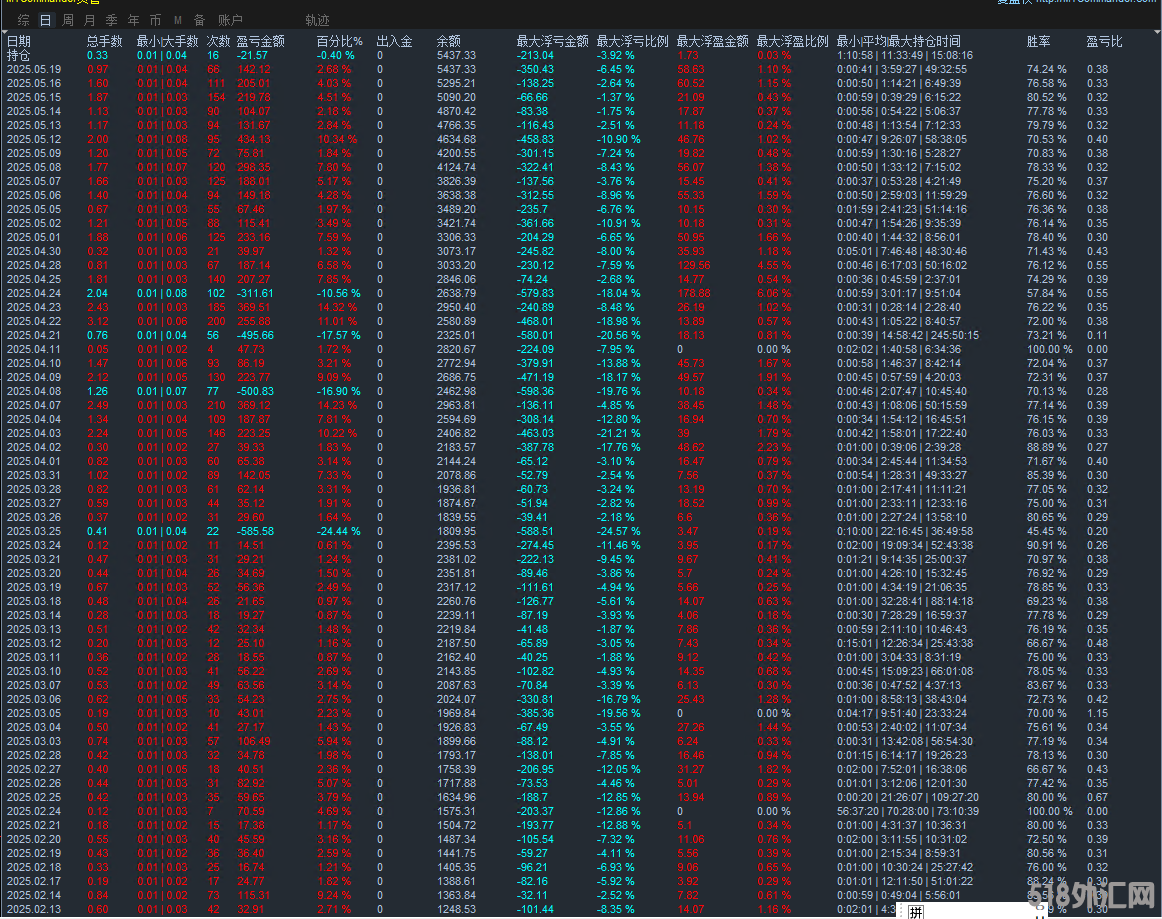Screen dimensions: 1162x919
Task: Open the 周 weekly tab
Action: [x=68, y=20]
